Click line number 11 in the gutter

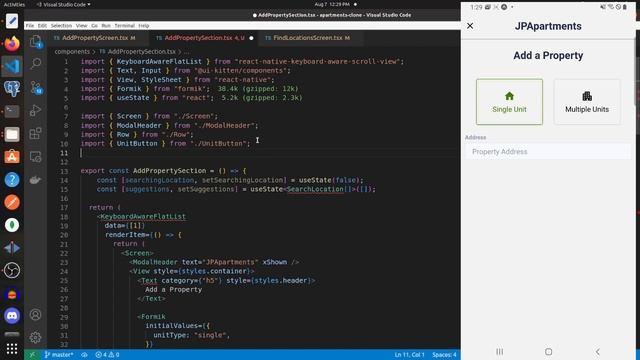tap(64, 153)
